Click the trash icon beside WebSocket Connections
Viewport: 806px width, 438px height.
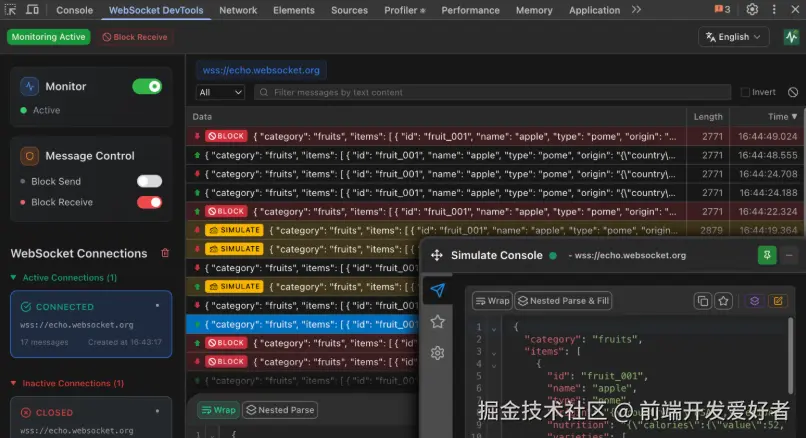(165, 253)
